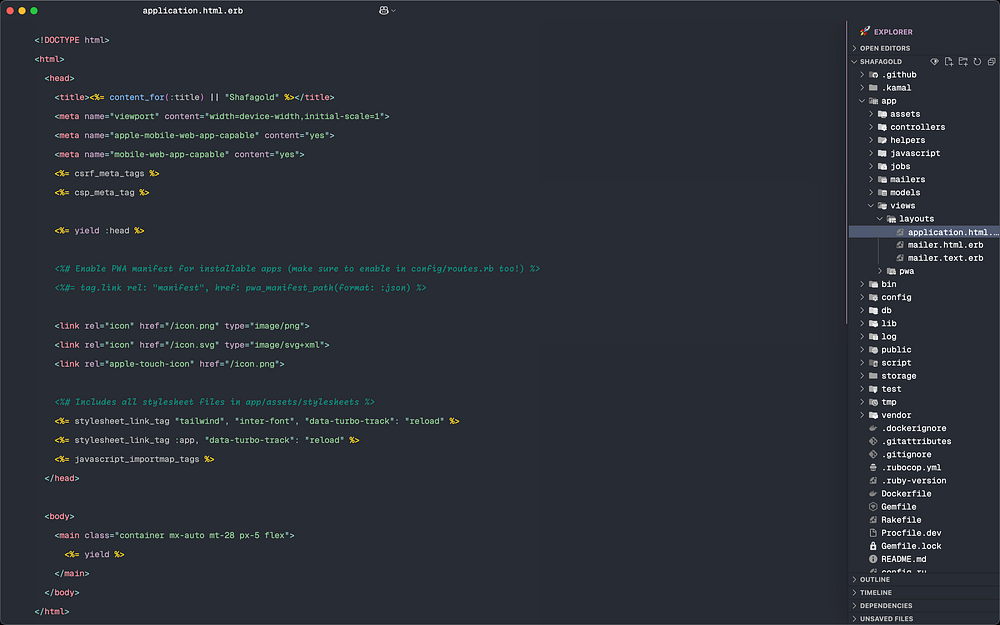Click the Explorer rocket icon
Screen dimensions: 1000x625
tap(865, 31)
